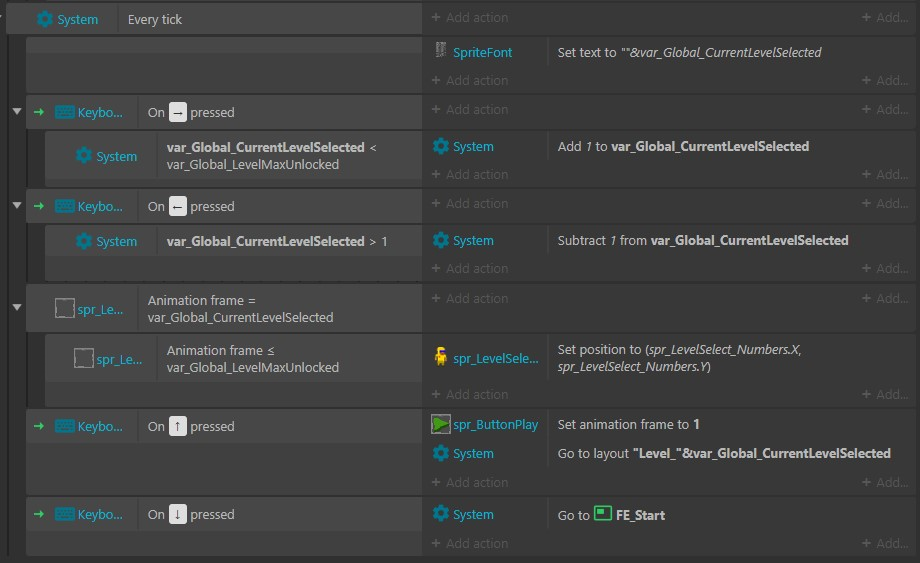Click spr_Le sprite icon in Animation frame ≤ condition
Screen dimensions: 920x563
pyautogui.click(x=84, y=358)
